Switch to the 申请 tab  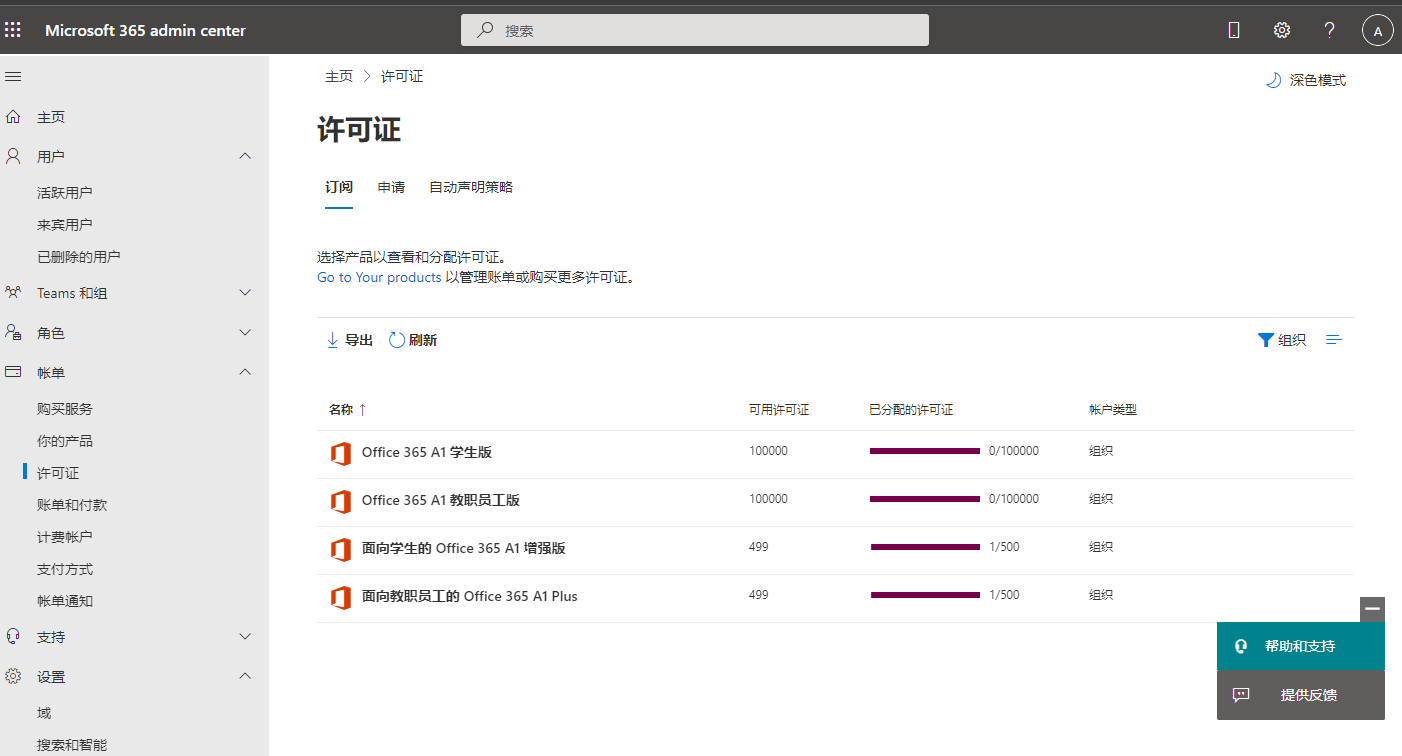pyautogui.click(x=391, y=187)
